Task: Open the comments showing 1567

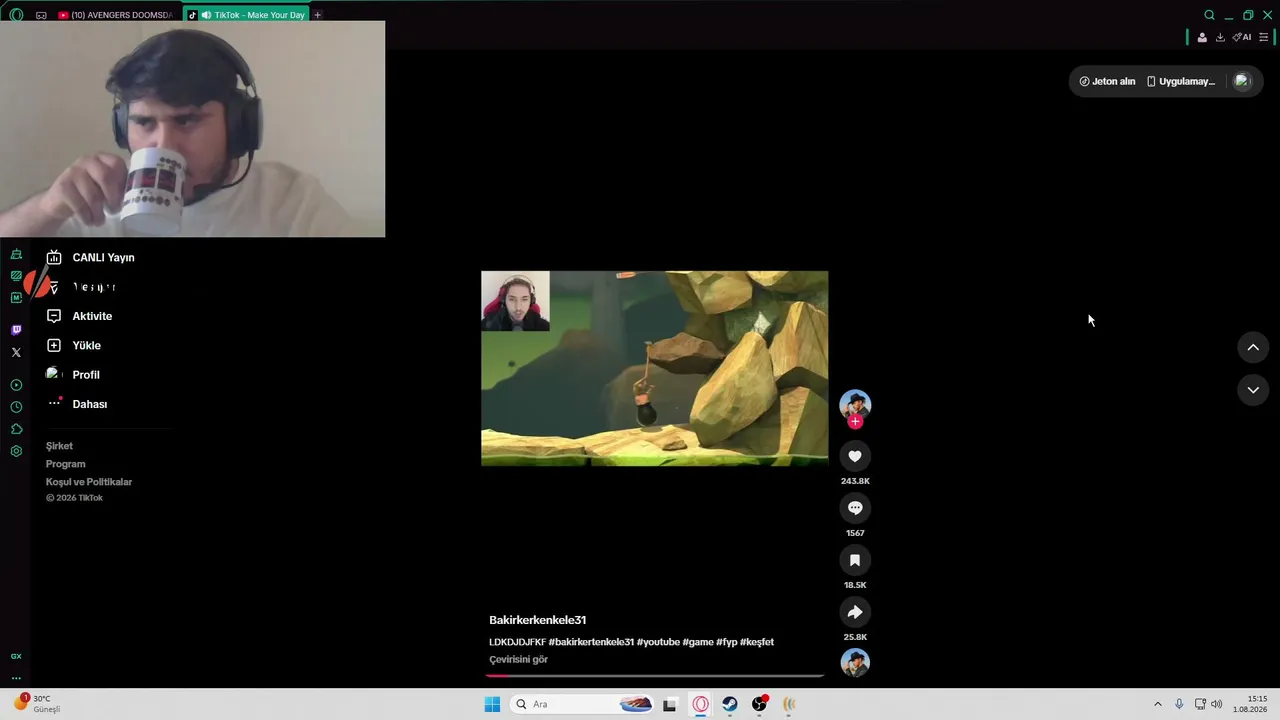Action: point(855,508)
